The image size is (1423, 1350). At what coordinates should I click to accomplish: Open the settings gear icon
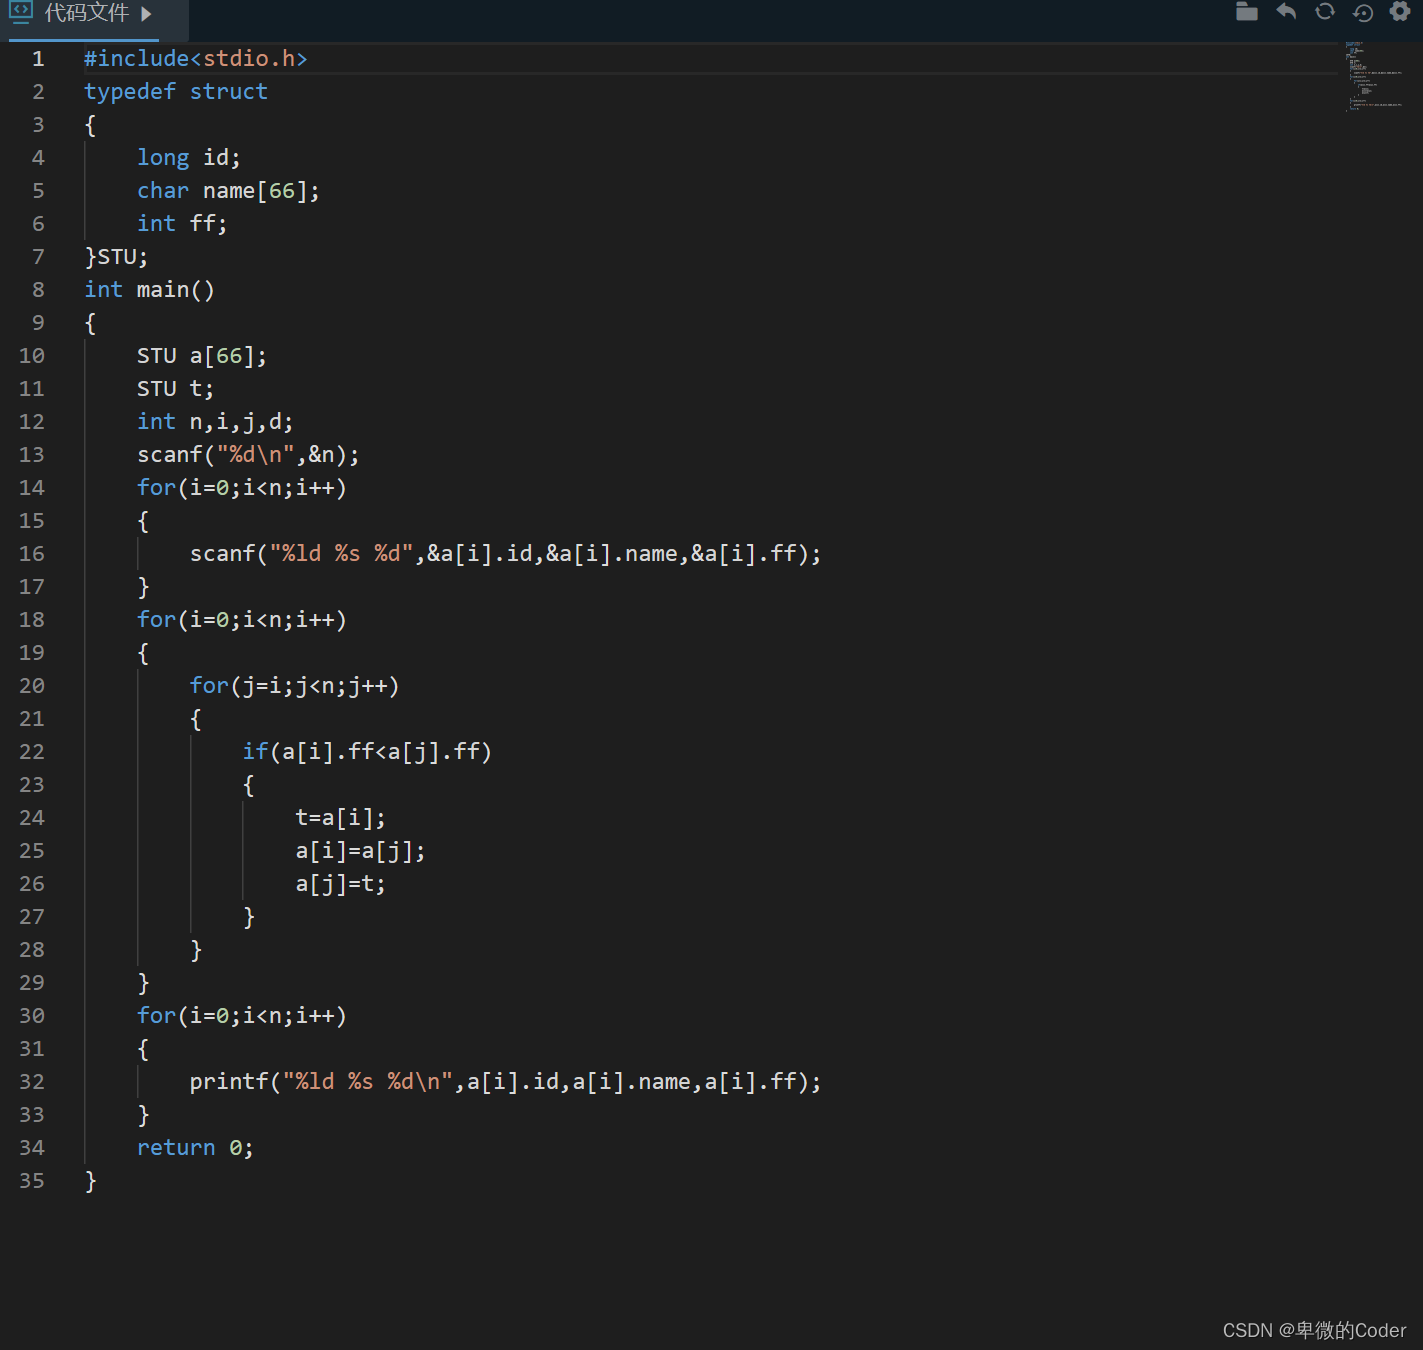click(1400, 11)
